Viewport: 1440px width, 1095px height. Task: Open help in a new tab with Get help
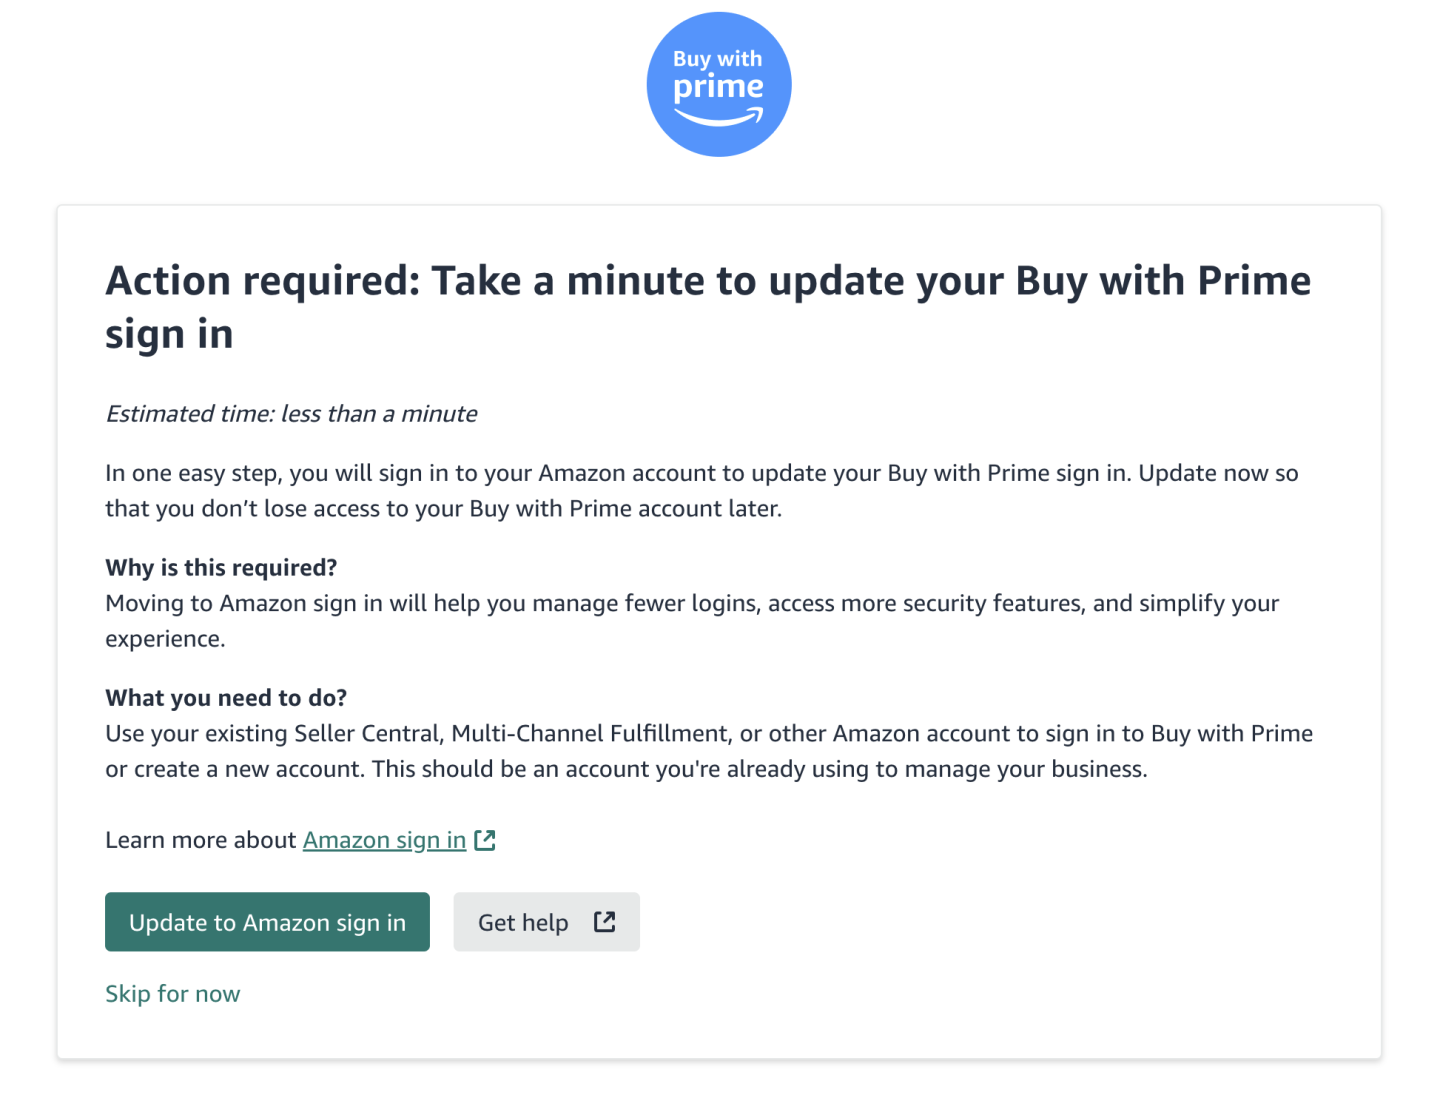546,922
